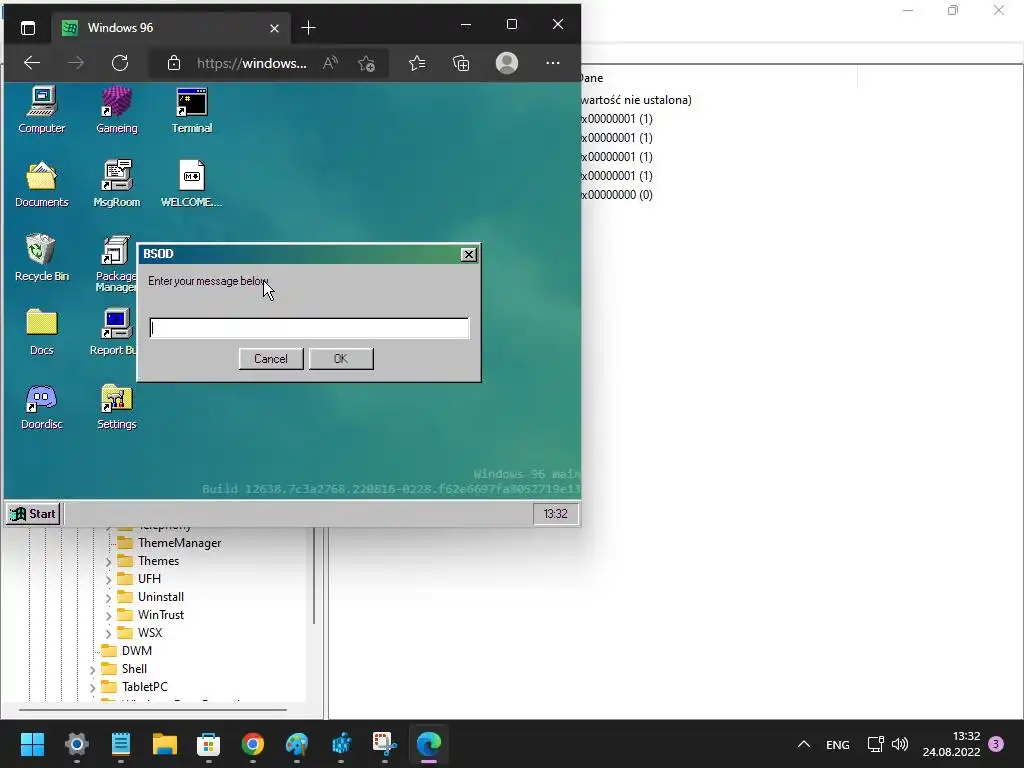Open the Report Bug desktop shortcut
Viewport: 1024px width, 768px height.
(114, 332)
